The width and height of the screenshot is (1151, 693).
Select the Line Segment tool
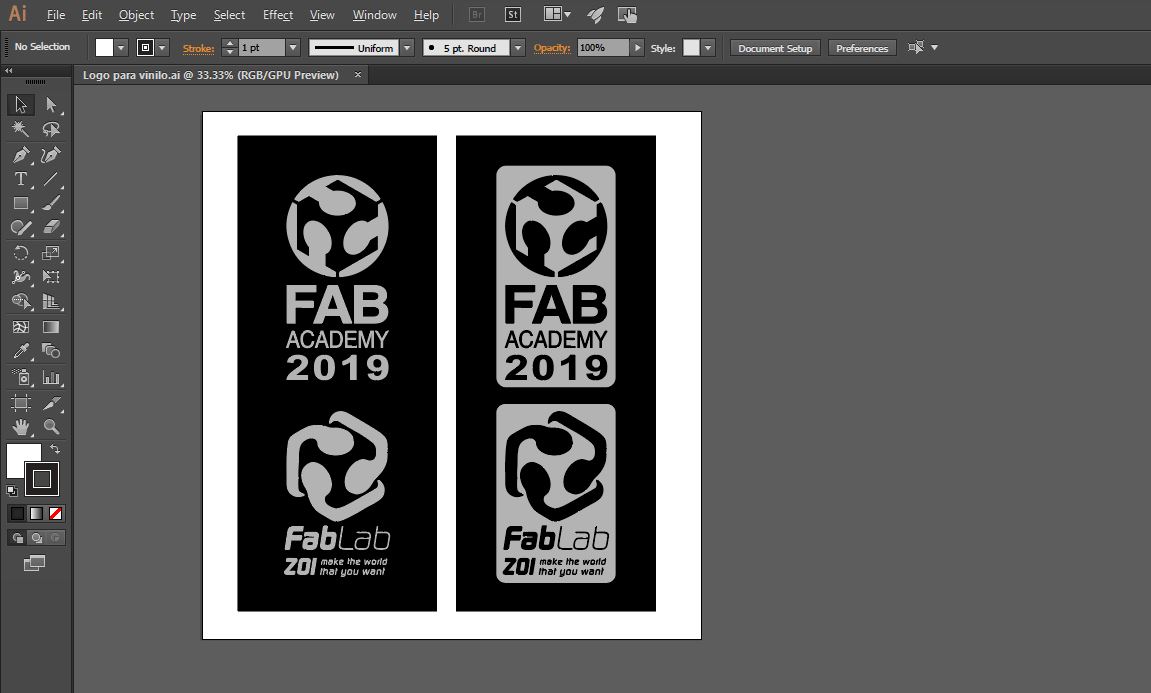pos(51,178)
